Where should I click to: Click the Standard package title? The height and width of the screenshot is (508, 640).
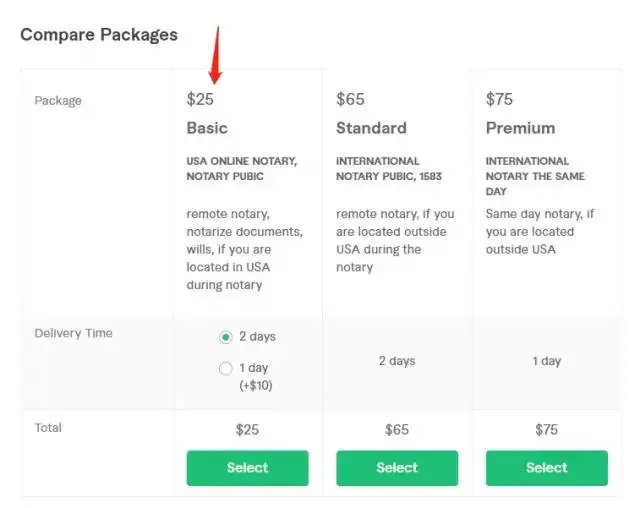(371, 128)
